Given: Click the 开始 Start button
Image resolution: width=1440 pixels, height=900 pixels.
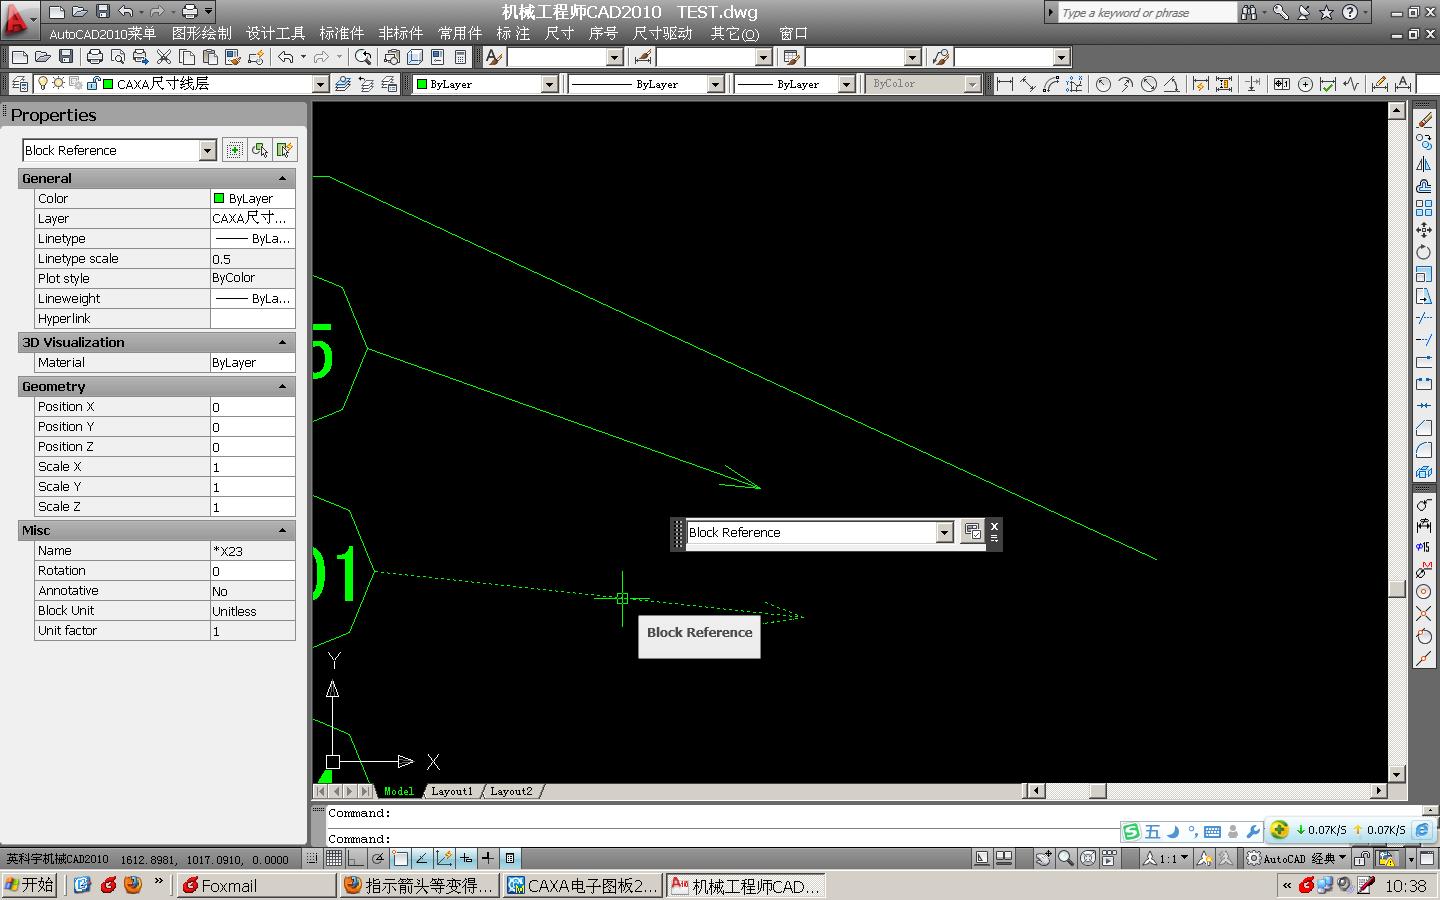Looking at the screenshot, I should pos(30,885).
